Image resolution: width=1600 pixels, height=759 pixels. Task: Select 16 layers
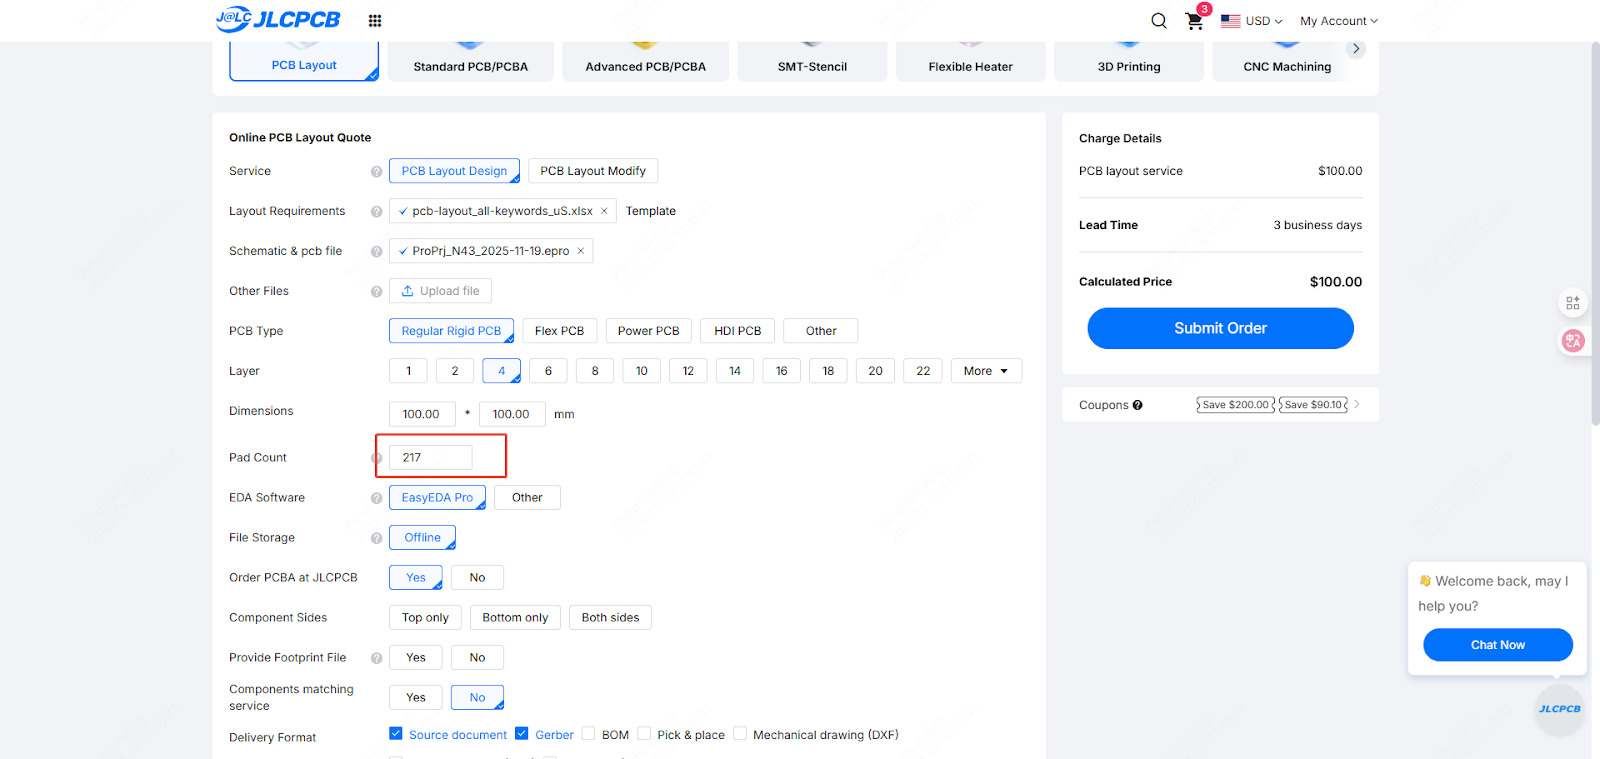coord(782,371)
